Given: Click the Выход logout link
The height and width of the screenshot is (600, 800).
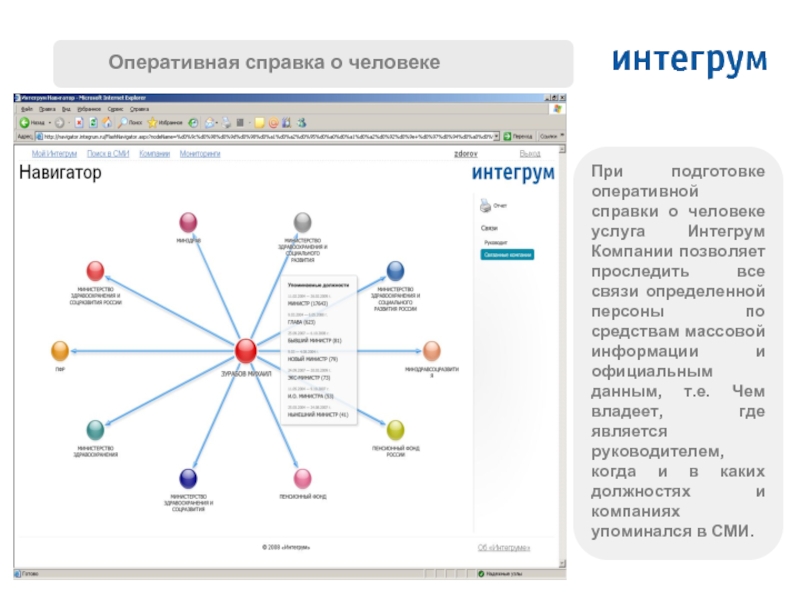Looking at the screenshot, I should click(530, 154).
